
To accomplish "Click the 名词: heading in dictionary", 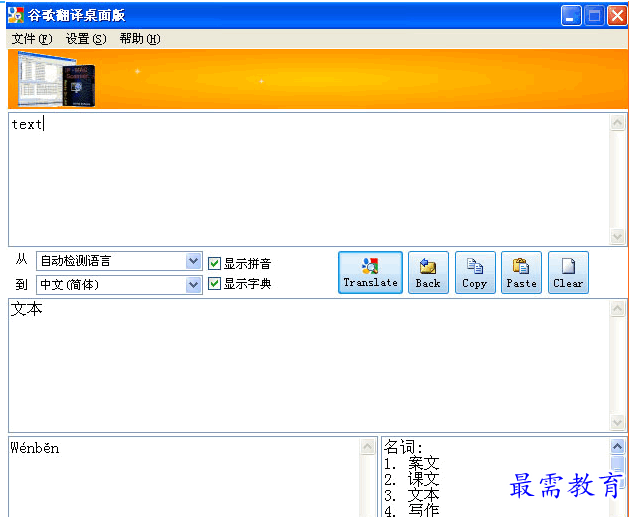I will click(x=403, y=447).
